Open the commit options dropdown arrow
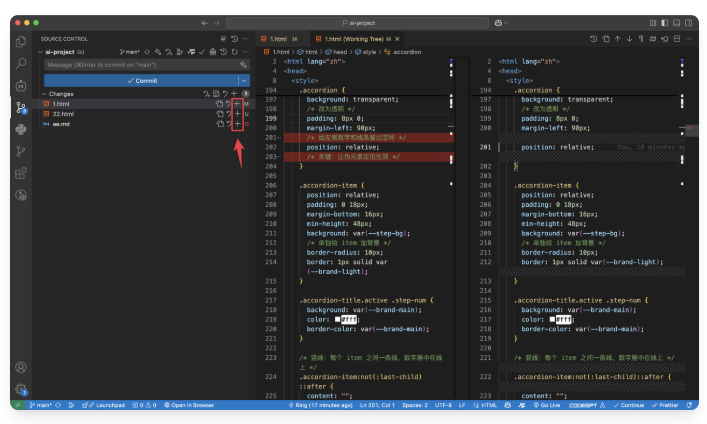707x424 pixels. tap(244, 80)
